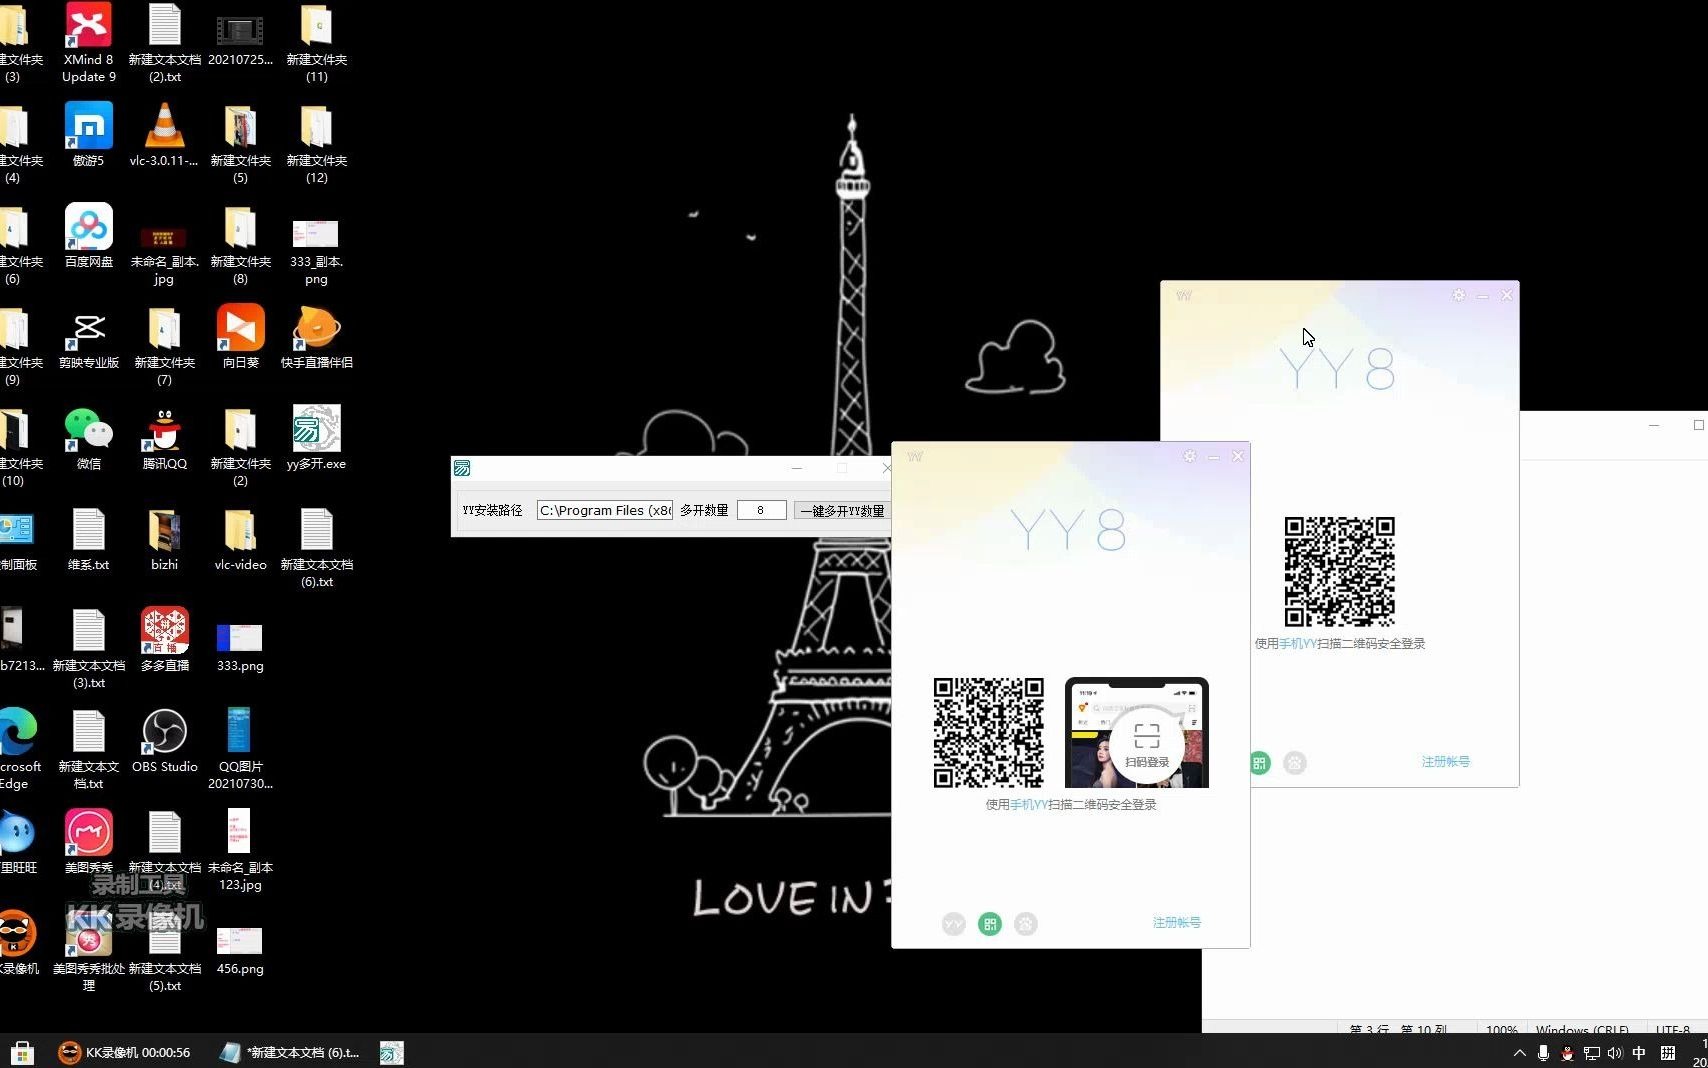Click 手机YY link under rear window QR code
1708x1068 pixels.
point(1298,643)
